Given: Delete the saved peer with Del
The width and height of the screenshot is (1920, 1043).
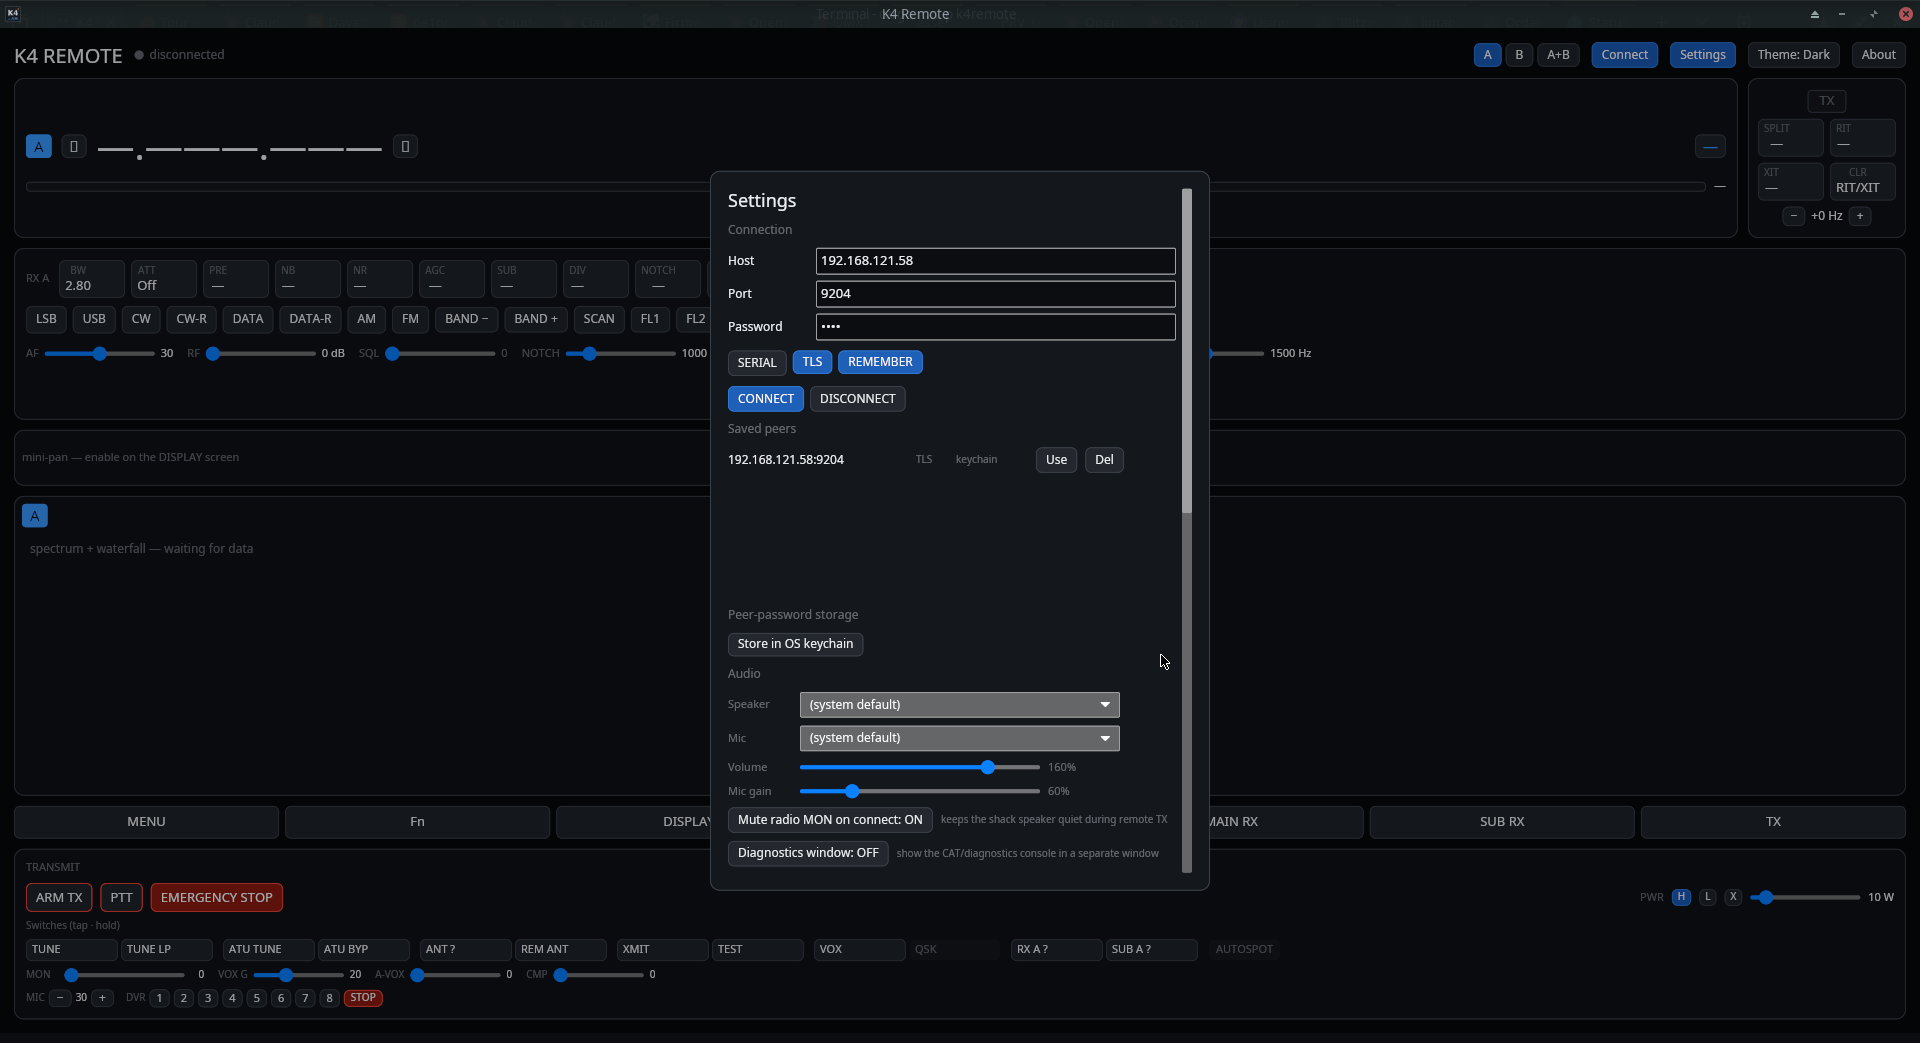Looking at the screenshot, I should (1104, 460).
